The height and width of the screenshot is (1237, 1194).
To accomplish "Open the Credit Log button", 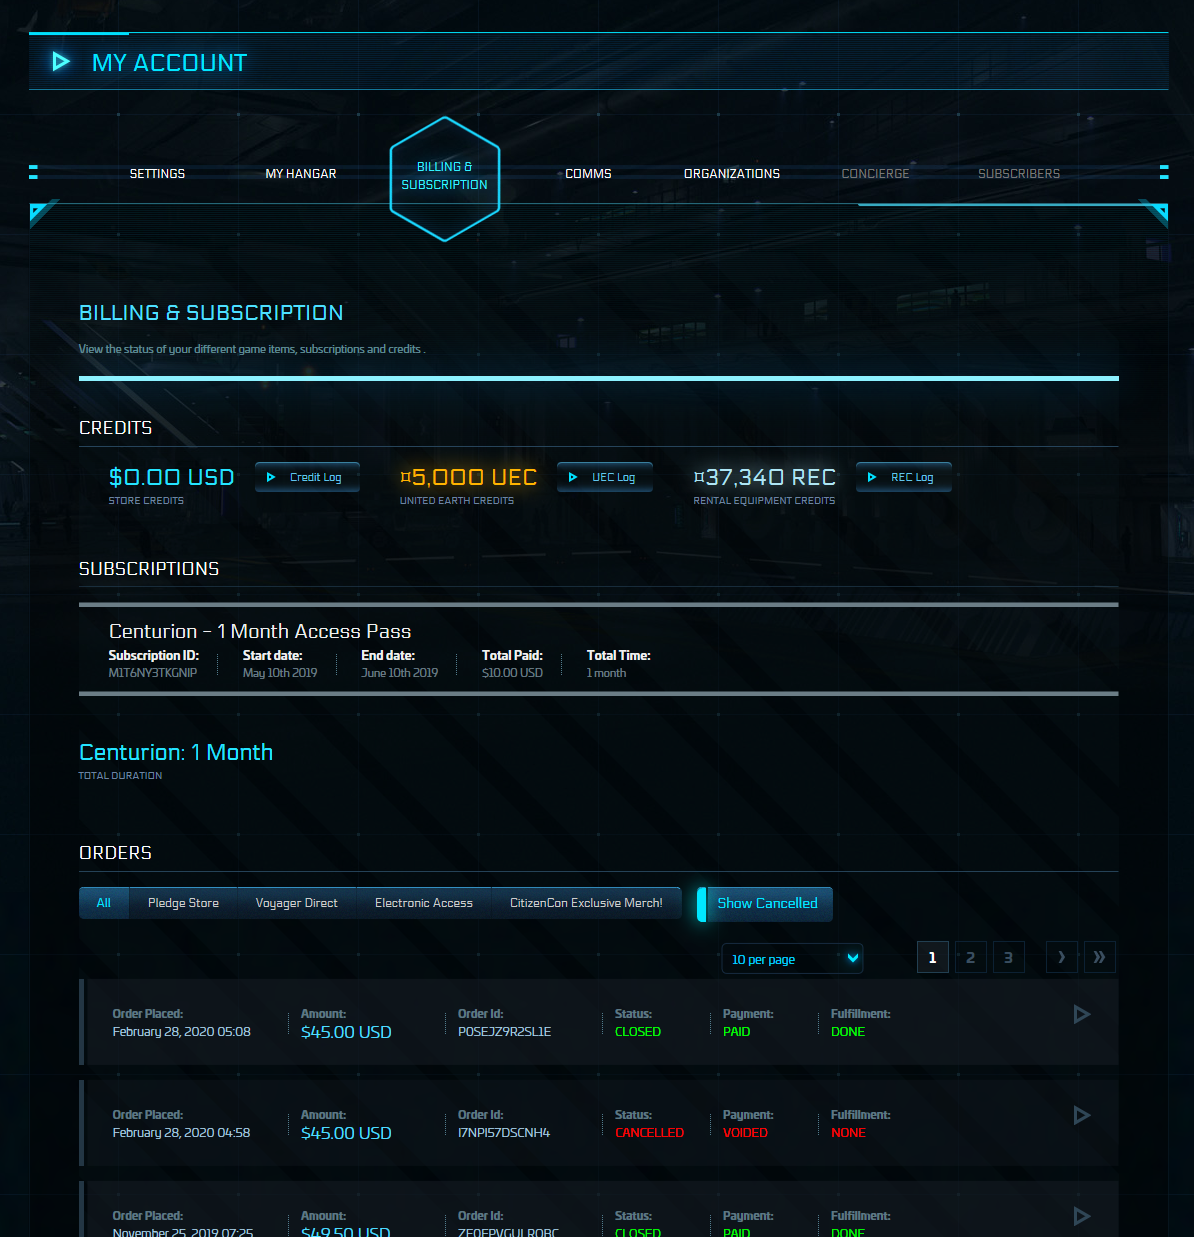I will [307, 477].
